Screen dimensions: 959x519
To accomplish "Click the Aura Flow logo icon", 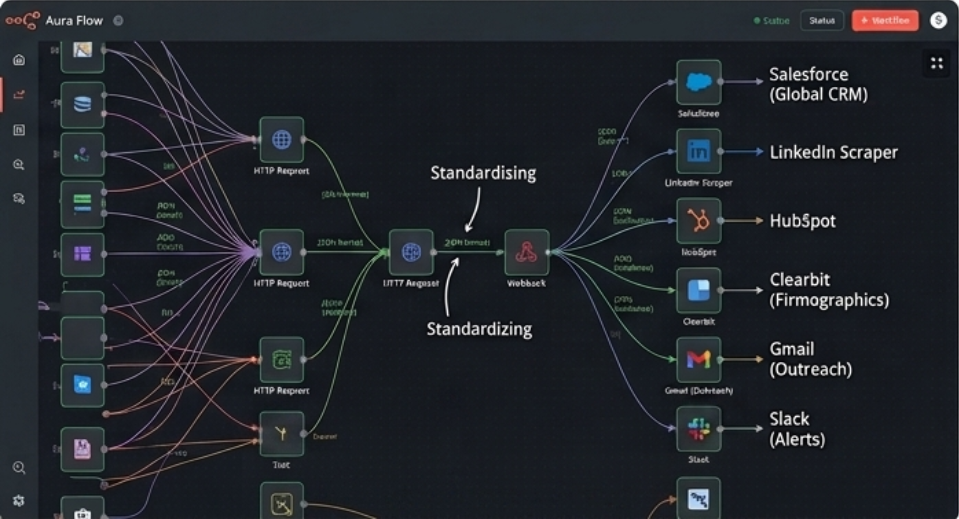I will click(x=23, y=21).
